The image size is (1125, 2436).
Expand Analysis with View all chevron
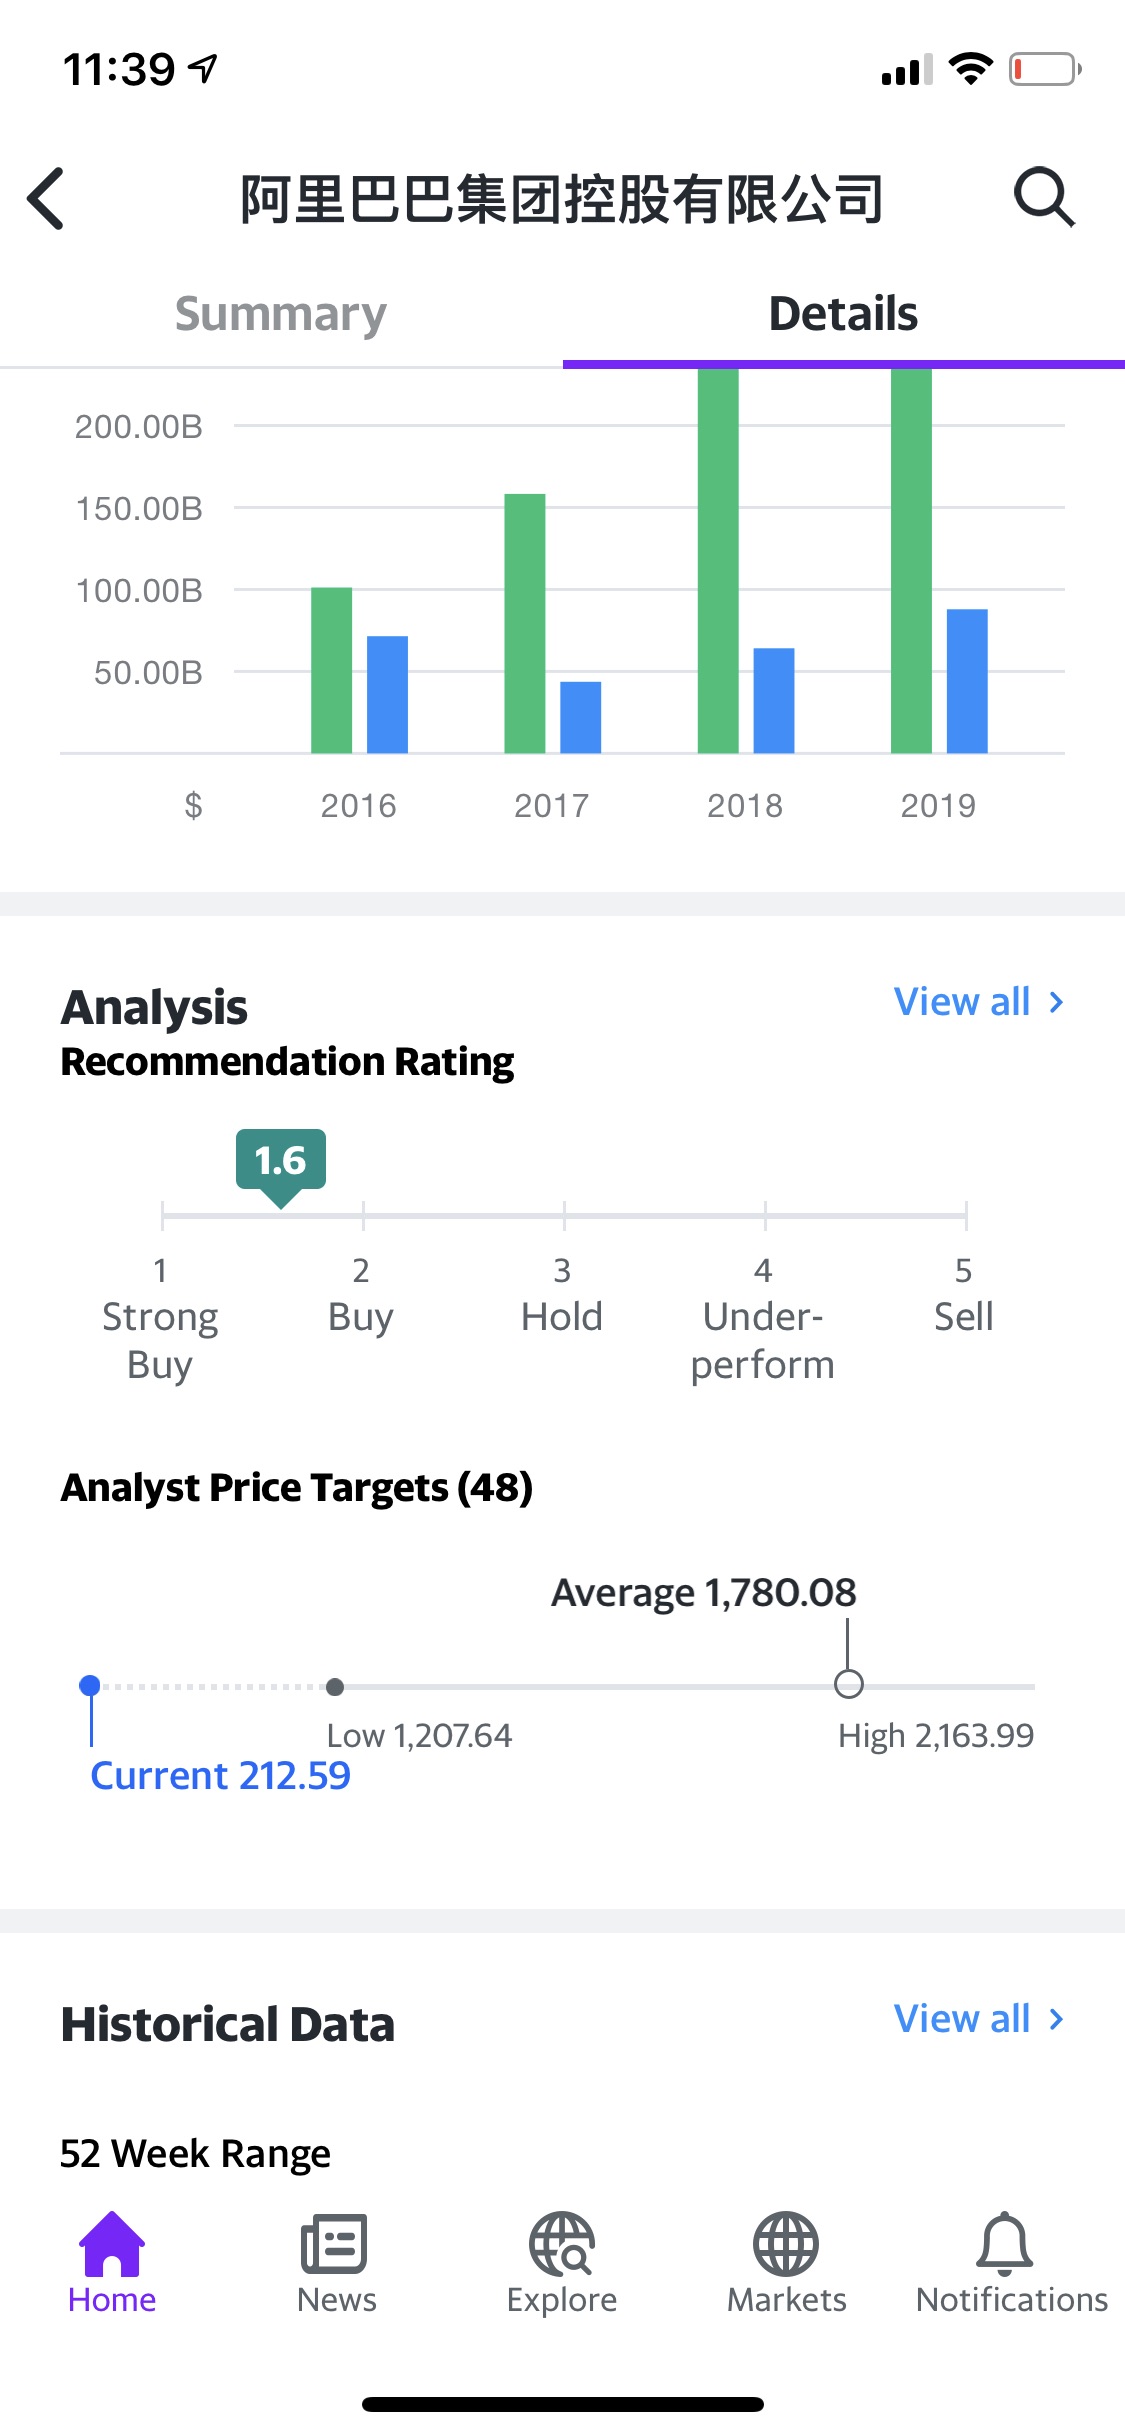(1056, 1002)
